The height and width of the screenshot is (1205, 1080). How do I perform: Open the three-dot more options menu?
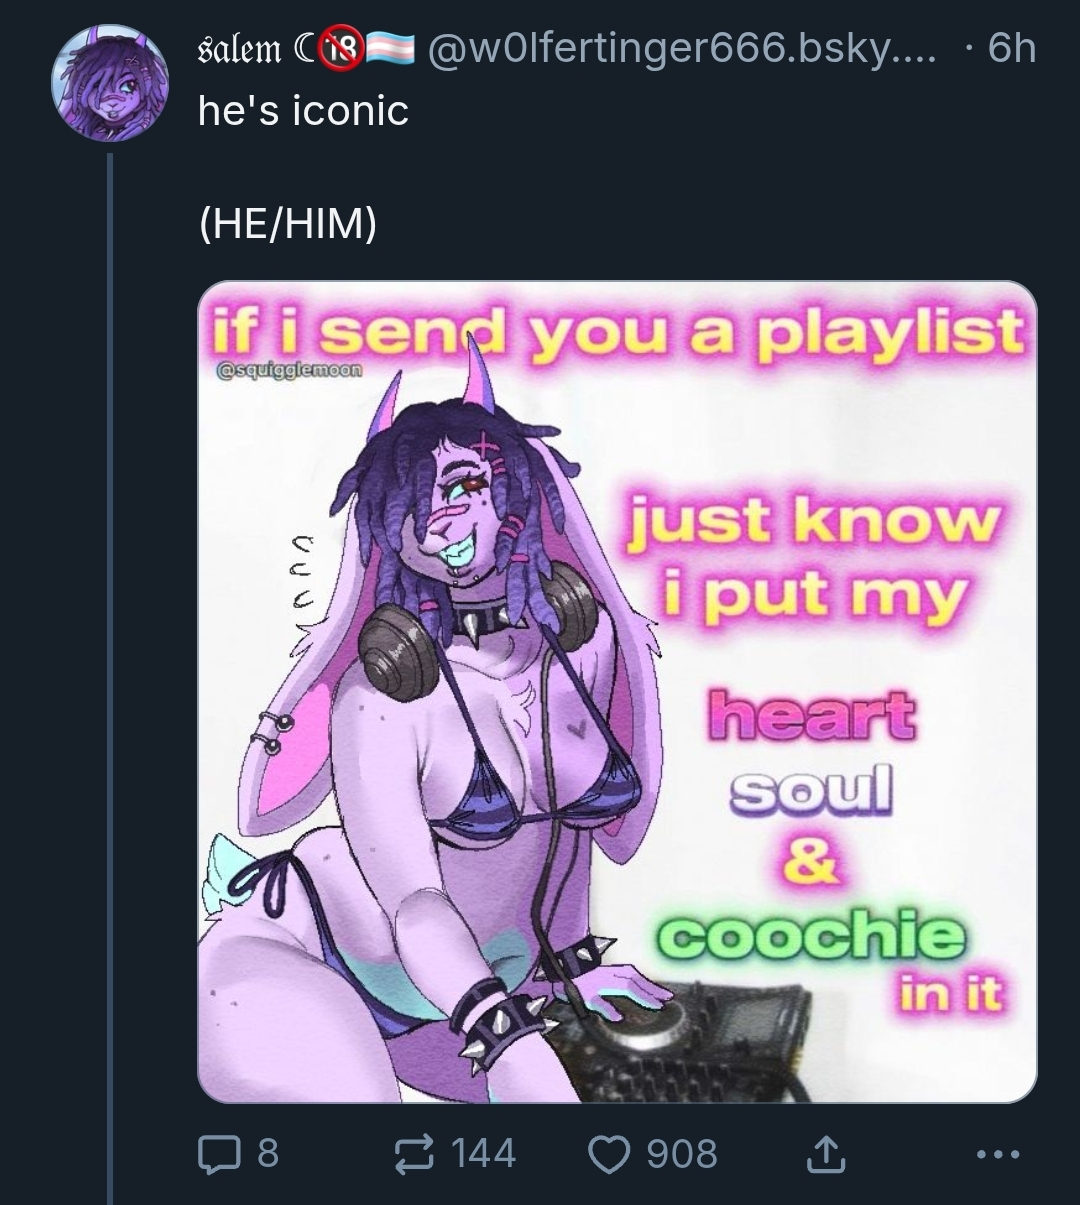pyautogui.click(x=996, y=1154)
